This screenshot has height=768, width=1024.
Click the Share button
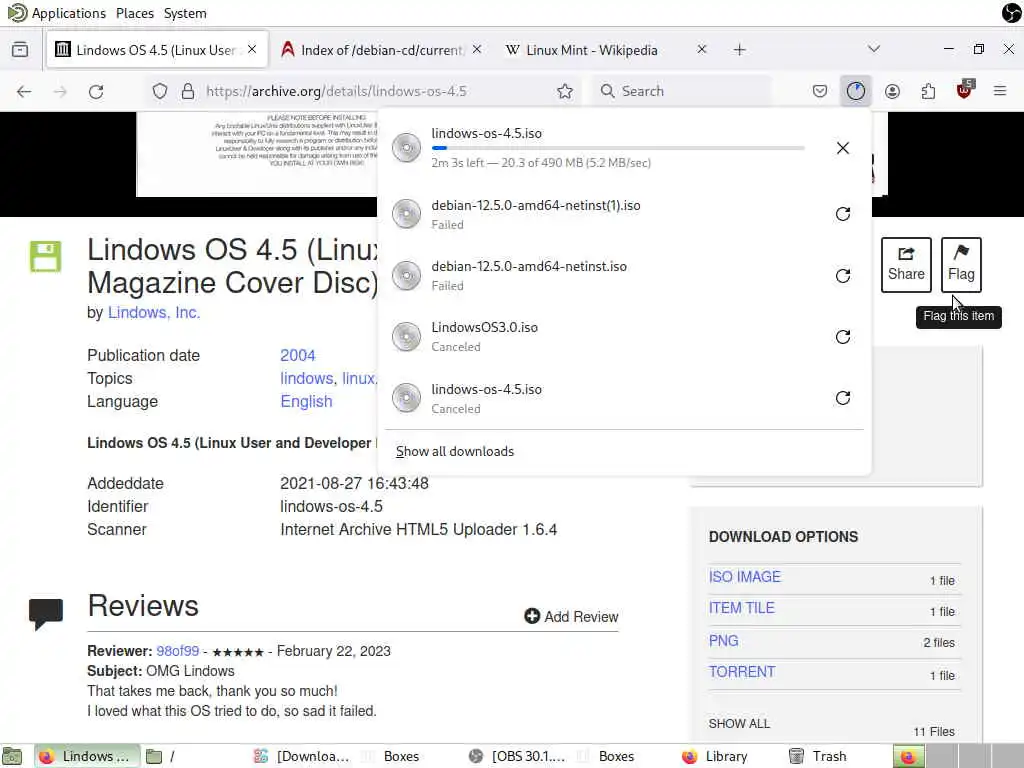pos(906,264)
